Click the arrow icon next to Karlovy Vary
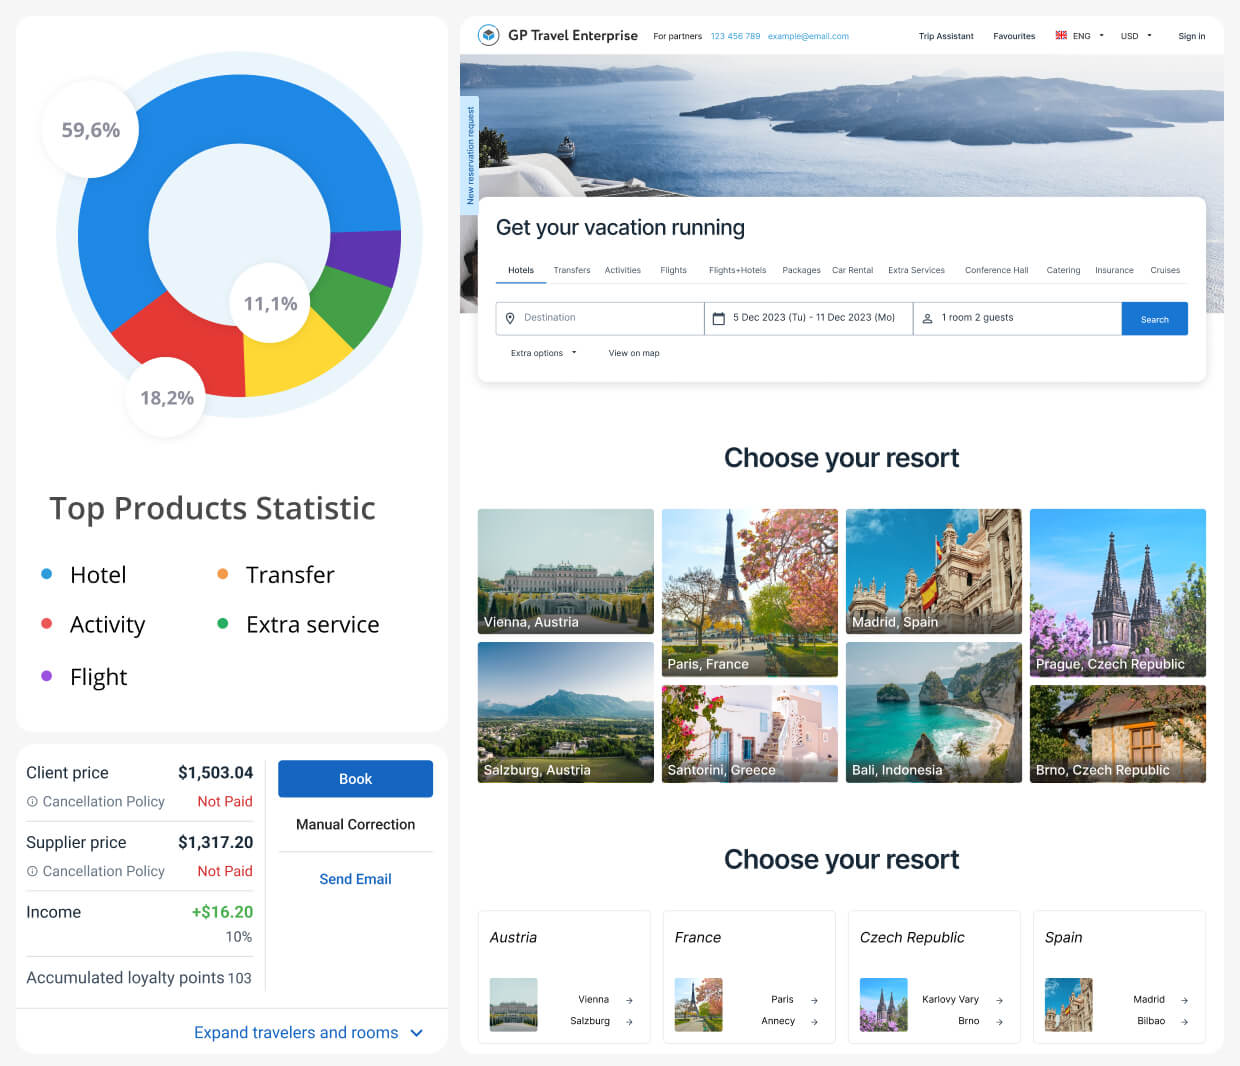The height and width of the screenshot is (1066, 1240). [999, 1000]
